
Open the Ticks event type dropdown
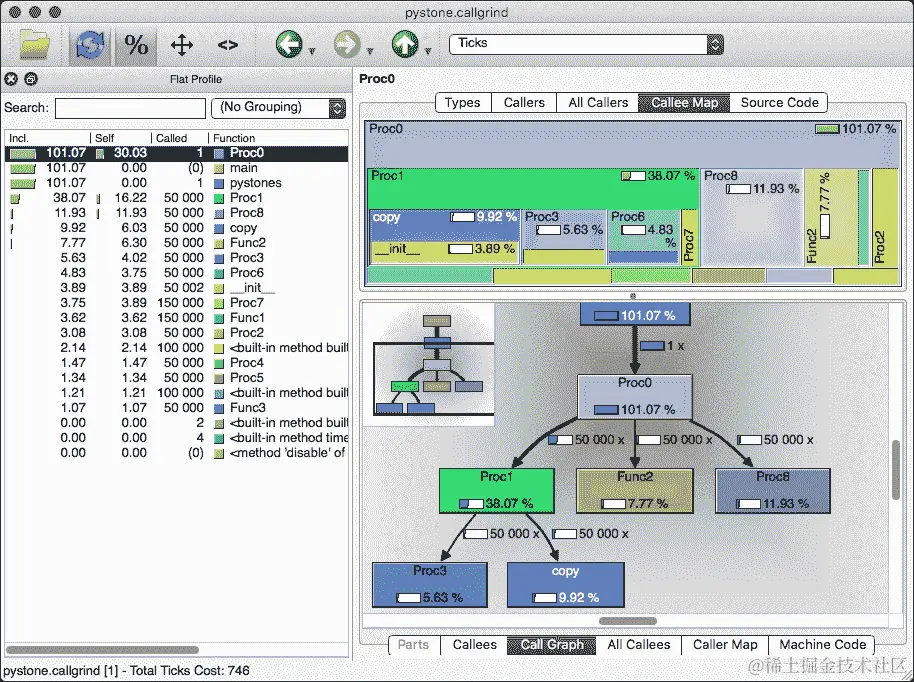(x=586, y=44)
